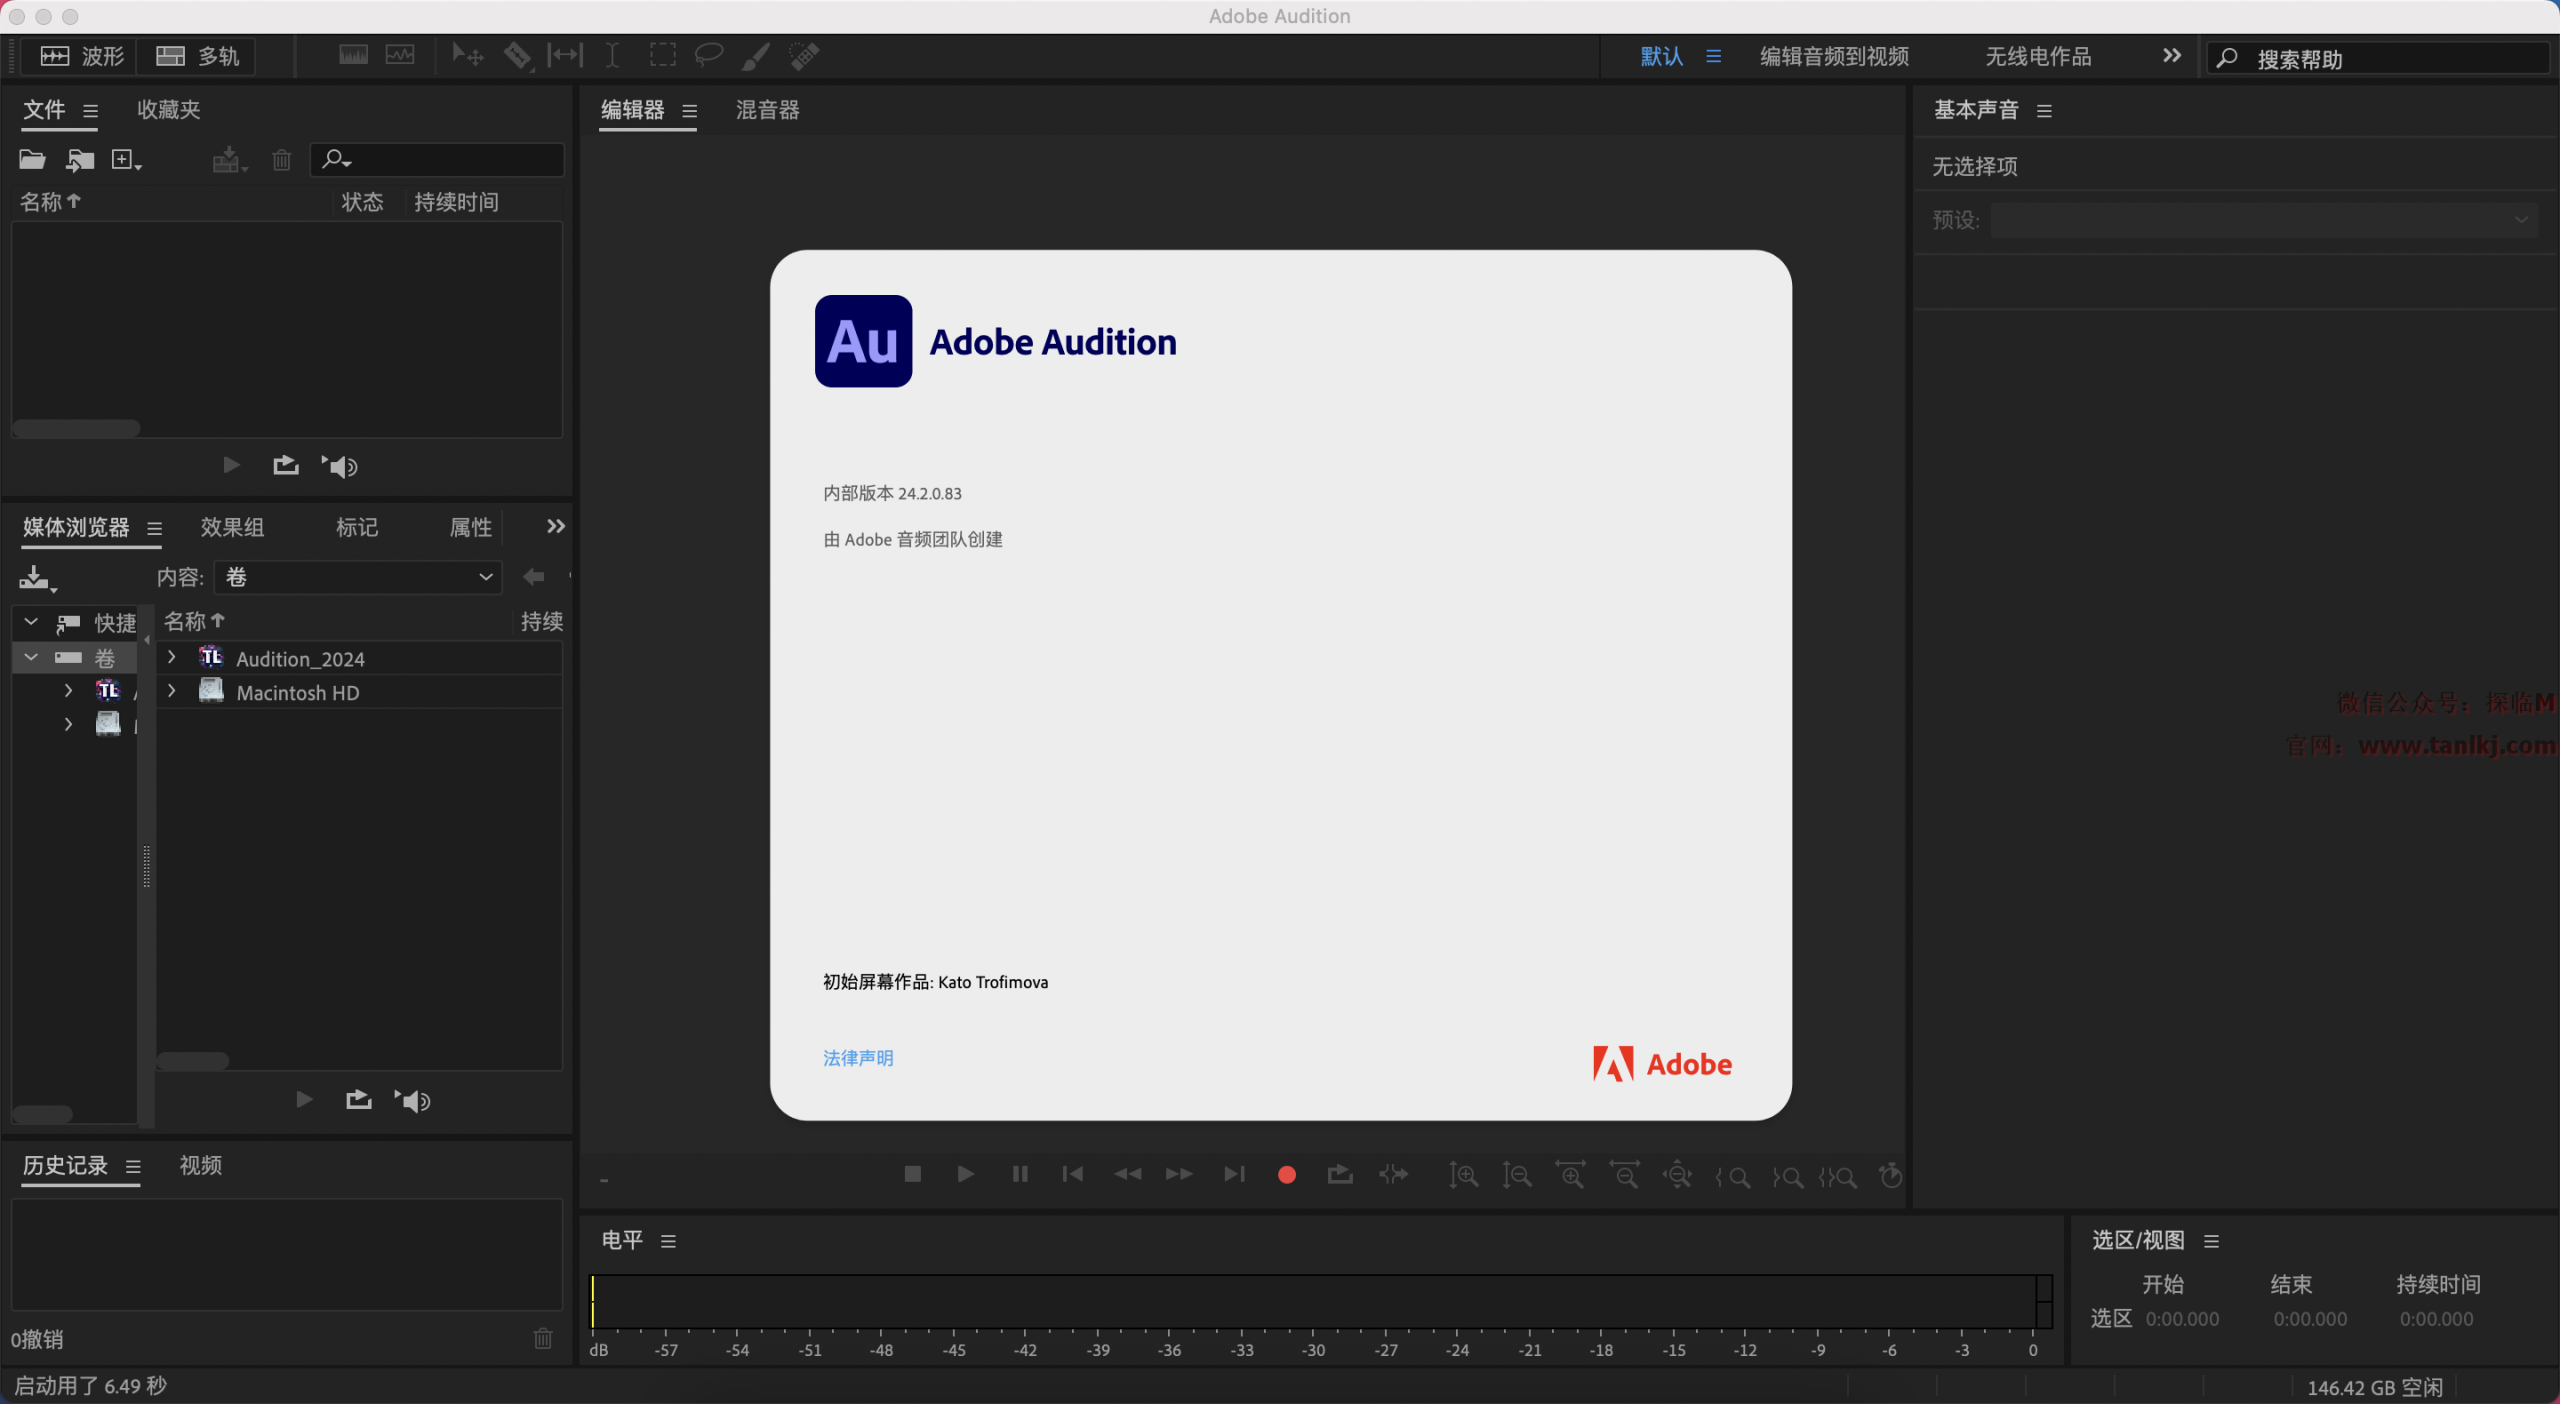Image resolution: width=2560 pixels, height=1404 pixels.
Task: Show more workspaces with the top chevrons
Action: (x=2171, y=56)
